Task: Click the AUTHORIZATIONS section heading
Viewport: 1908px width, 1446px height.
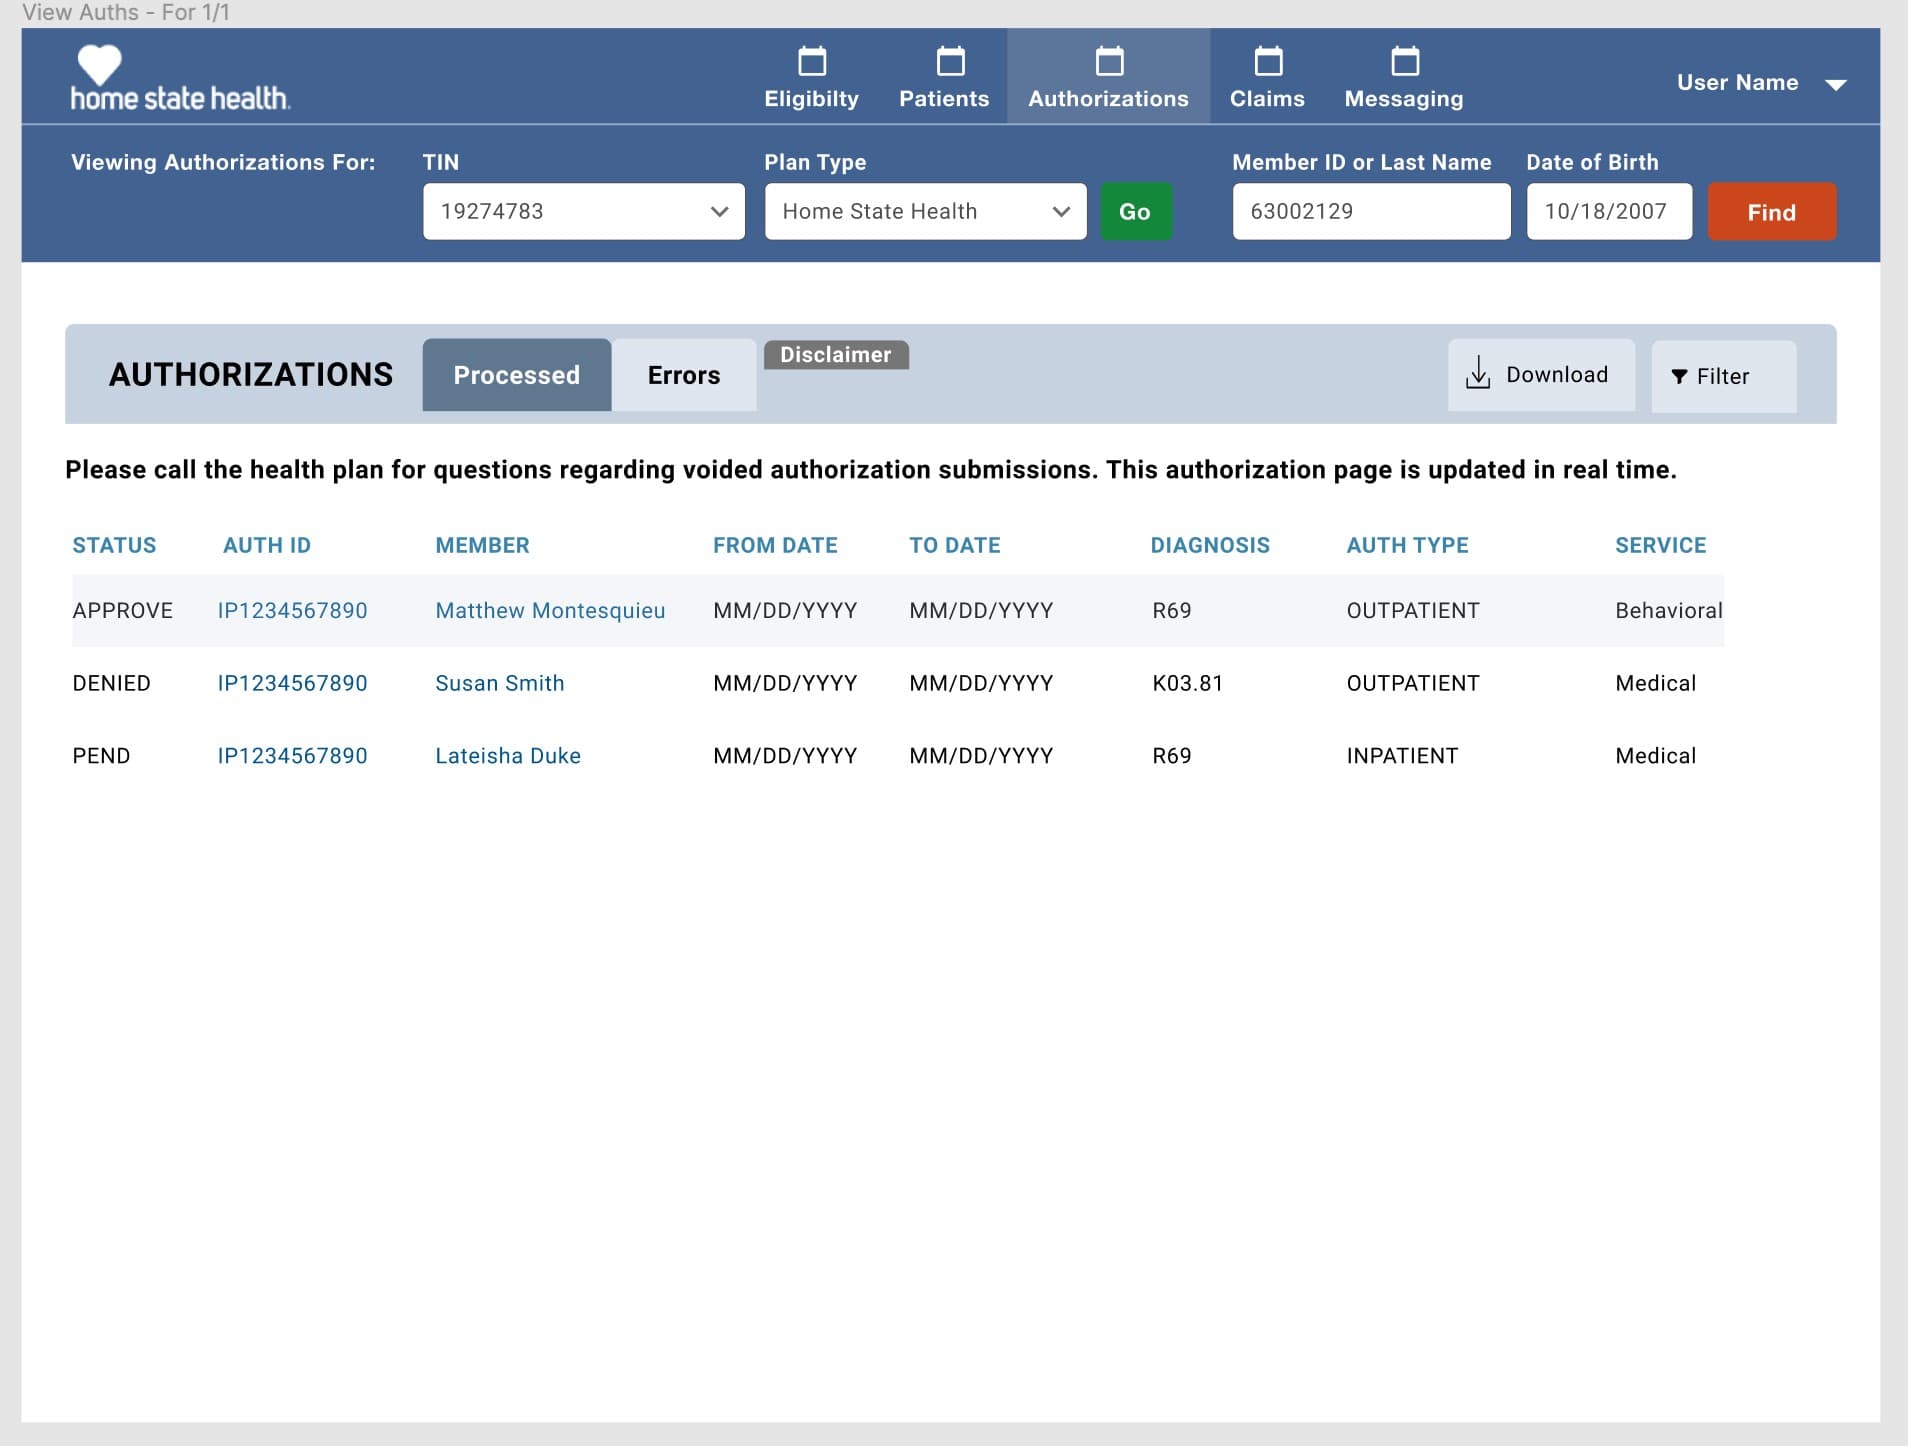Action: [251, 375]
